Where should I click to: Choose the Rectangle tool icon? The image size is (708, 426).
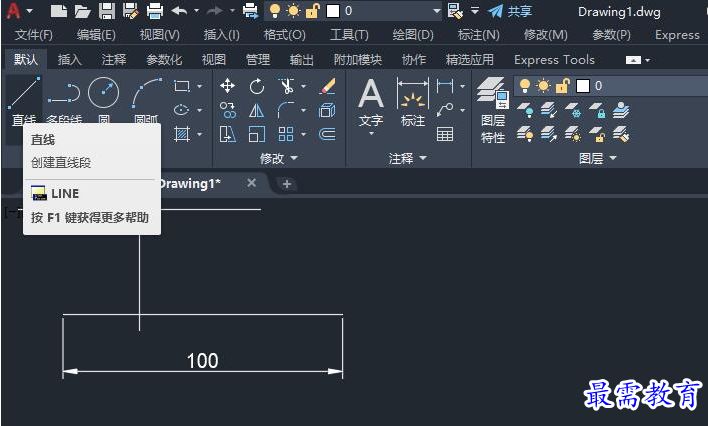(x=182, y=86)
